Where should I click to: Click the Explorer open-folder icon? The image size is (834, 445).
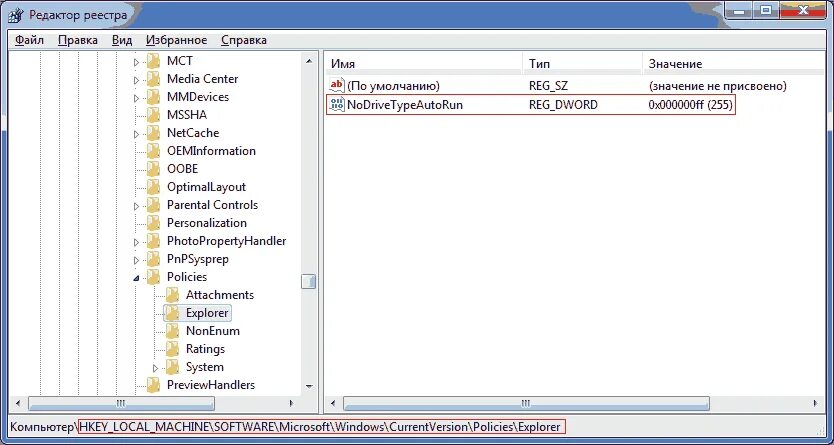point(172,313)
